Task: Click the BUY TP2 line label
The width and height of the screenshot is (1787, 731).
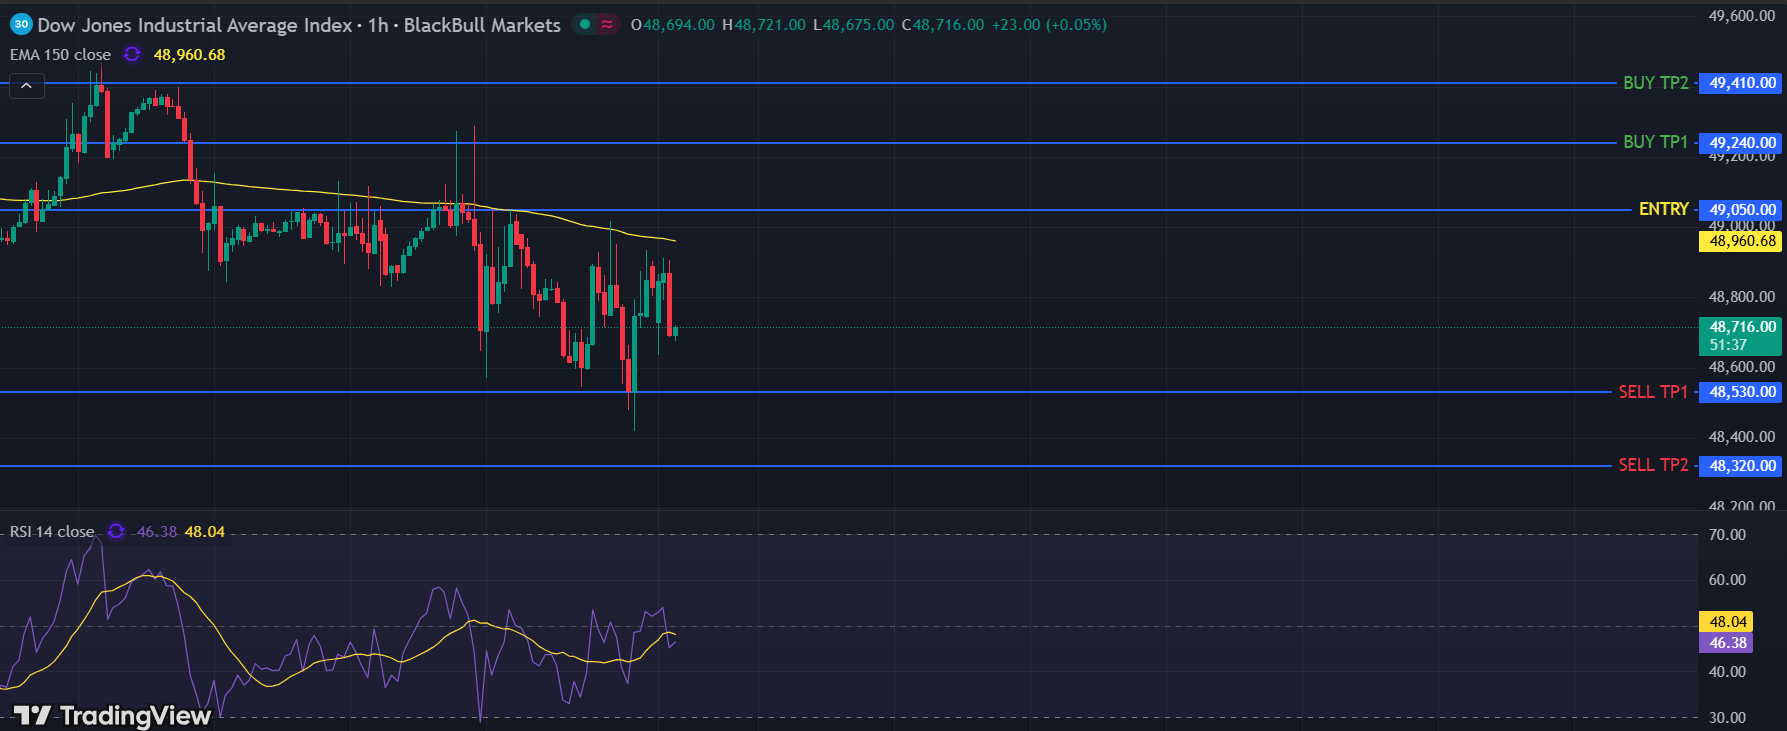Action: 1655,83
